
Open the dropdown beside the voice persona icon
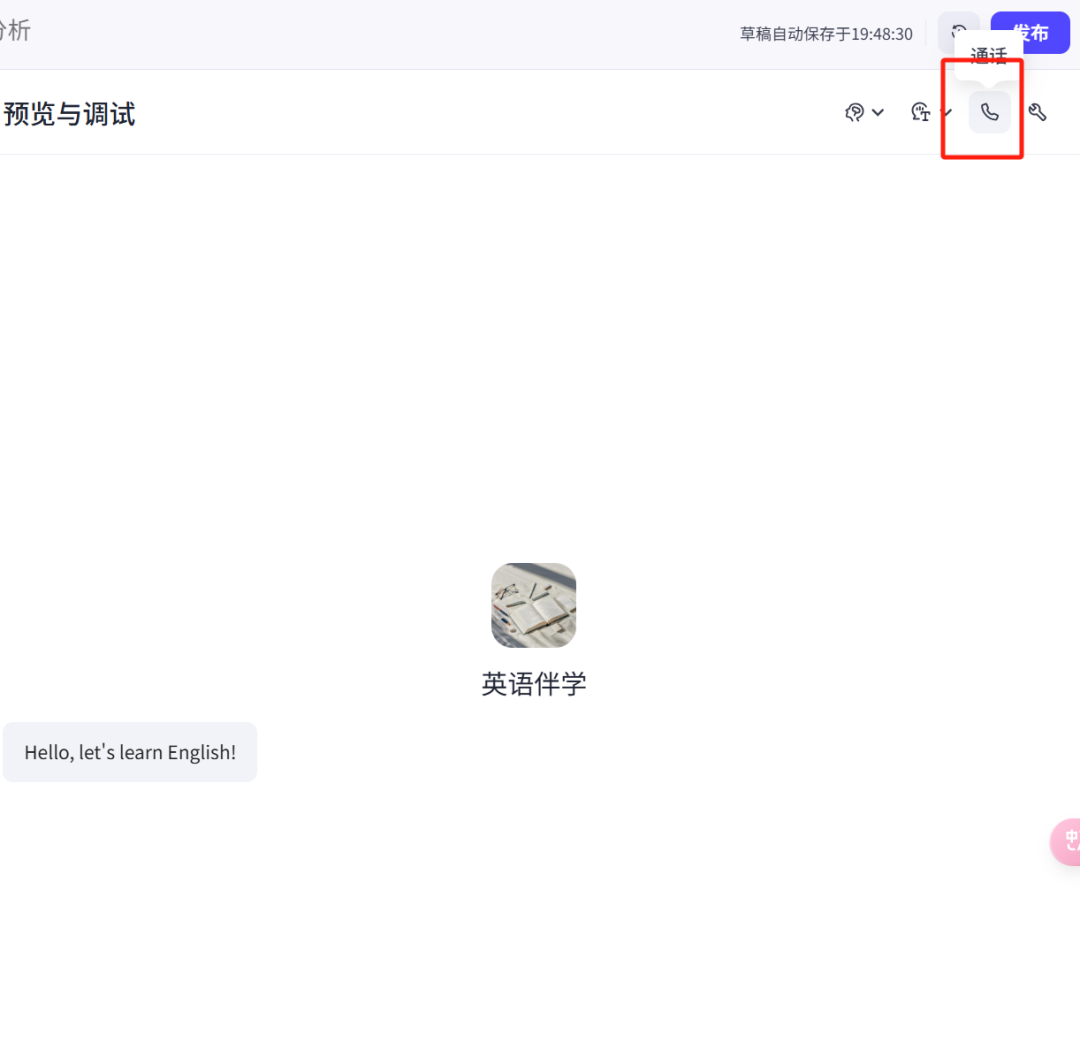tap(878, 112)
